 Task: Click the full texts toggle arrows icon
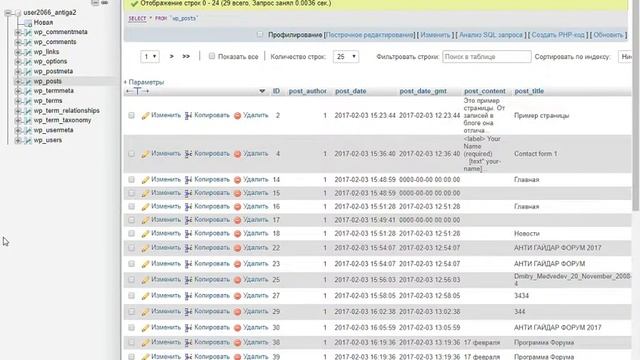tap(137, 91)
